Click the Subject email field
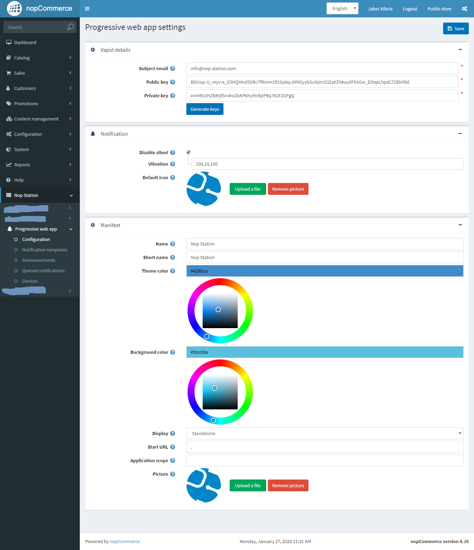Image resolution: width=474 pixels, height=550 pixels. click(x=322, y=68)
